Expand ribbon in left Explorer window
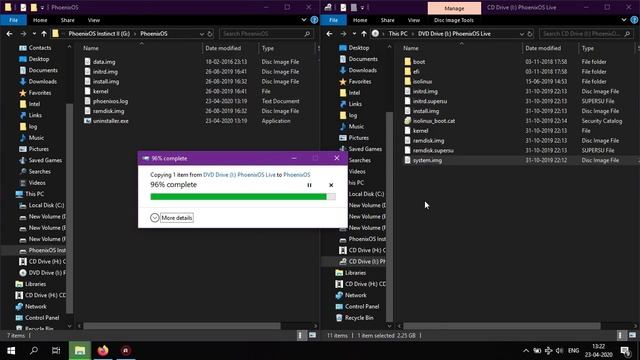Screen dimensions: 640x360 click(x=304, y=20)
